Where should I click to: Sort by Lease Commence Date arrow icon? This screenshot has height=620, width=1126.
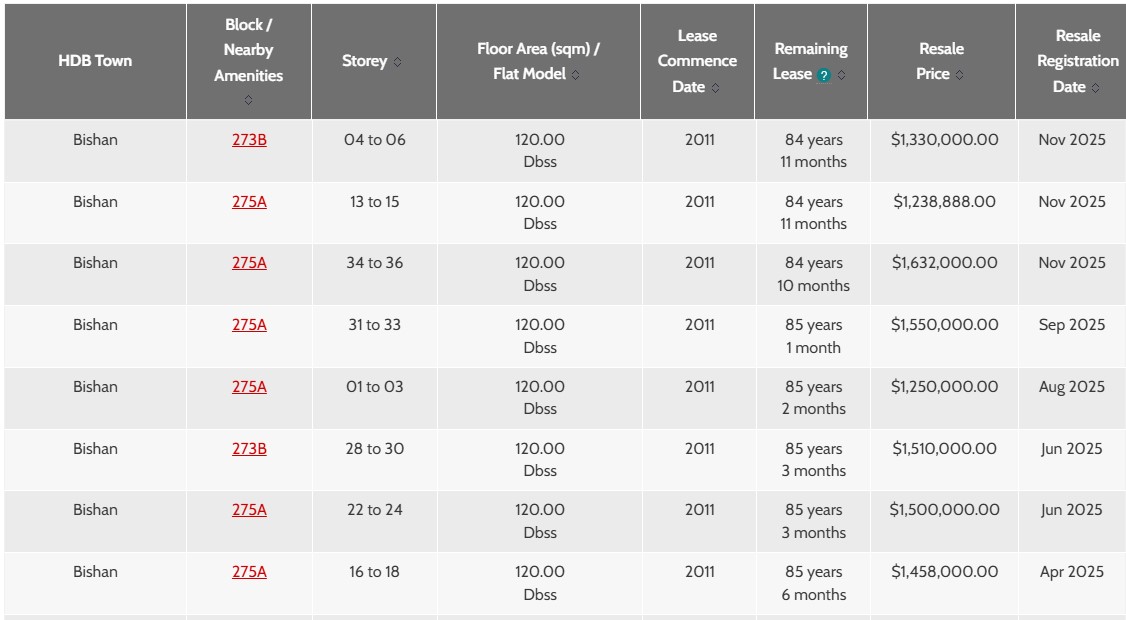point(716,88)
